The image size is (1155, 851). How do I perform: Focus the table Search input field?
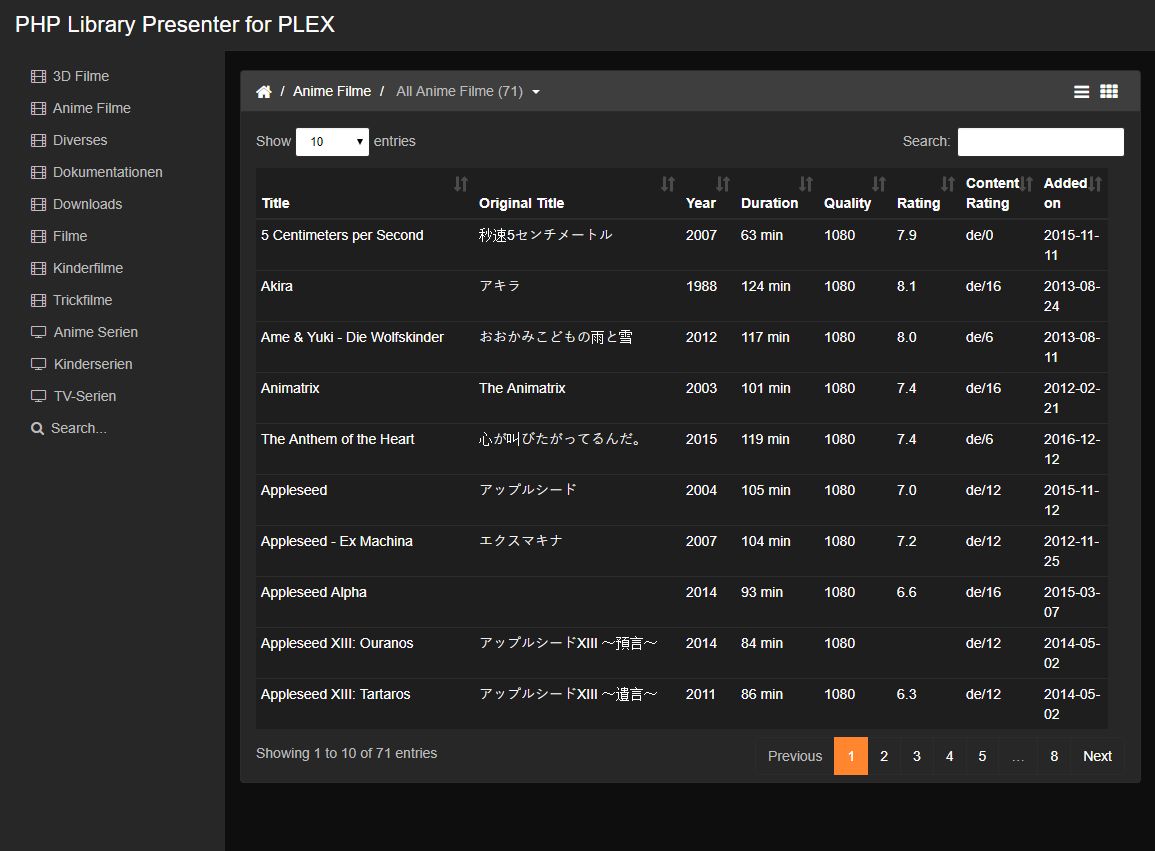(x=1040, y=142)
